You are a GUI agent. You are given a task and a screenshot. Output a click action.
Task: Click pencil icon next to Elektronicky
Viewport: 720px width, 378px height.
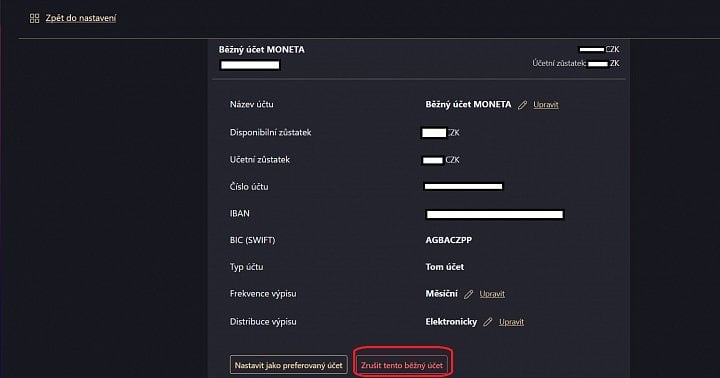tap(488, 322)
